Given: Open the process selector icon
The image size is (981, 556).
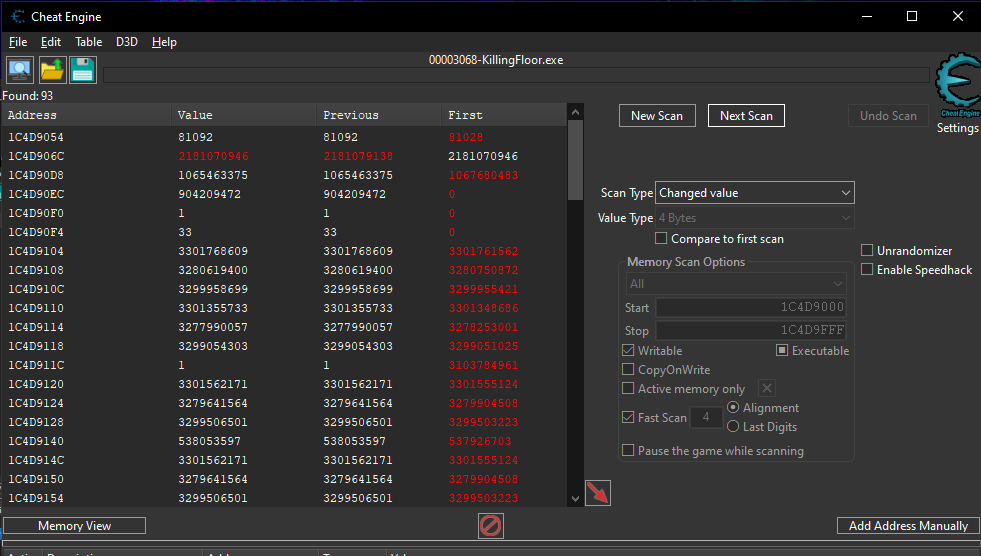Looking at the screenshot, I should click(20, 70).
